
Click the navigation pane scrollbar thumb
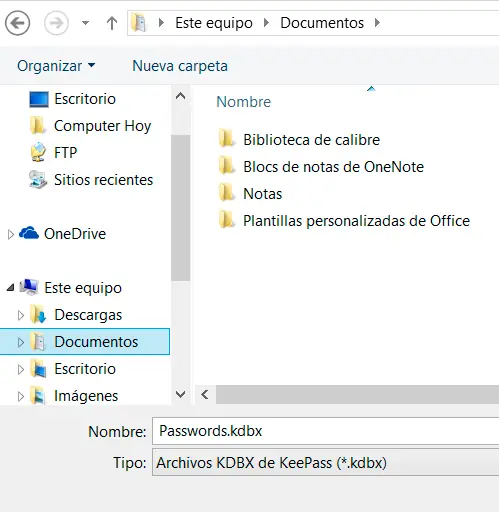[x=180, y=208]
